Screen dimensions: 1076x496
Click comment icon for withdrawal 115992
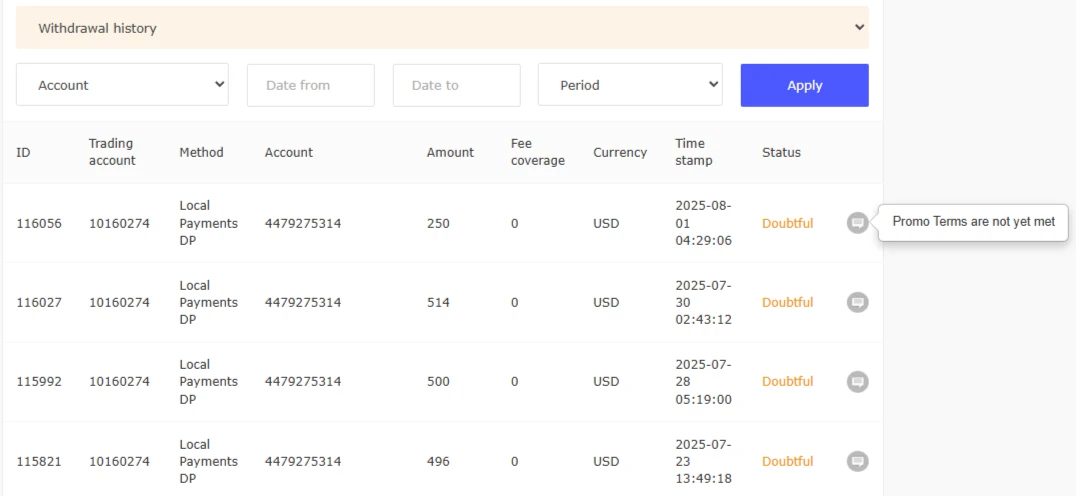(x=857, y=381)
